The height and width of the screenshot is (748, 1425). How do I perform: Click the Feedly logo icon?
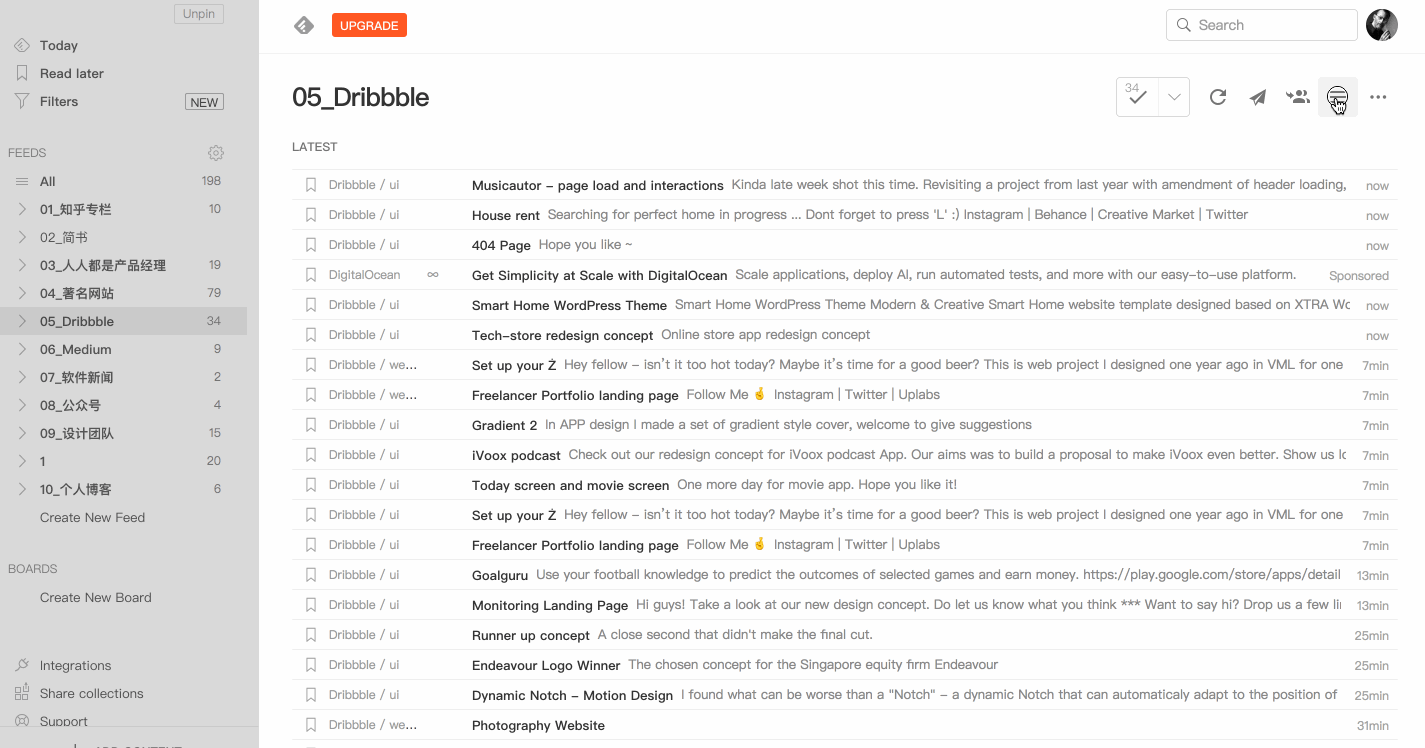click(304, 26)
